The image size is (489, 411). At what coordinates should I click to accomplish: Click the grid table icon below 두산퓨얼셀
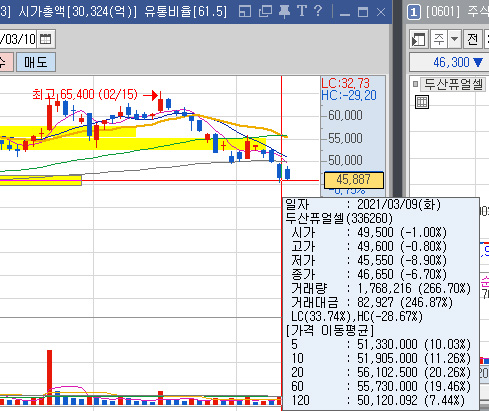click(422, 102)
